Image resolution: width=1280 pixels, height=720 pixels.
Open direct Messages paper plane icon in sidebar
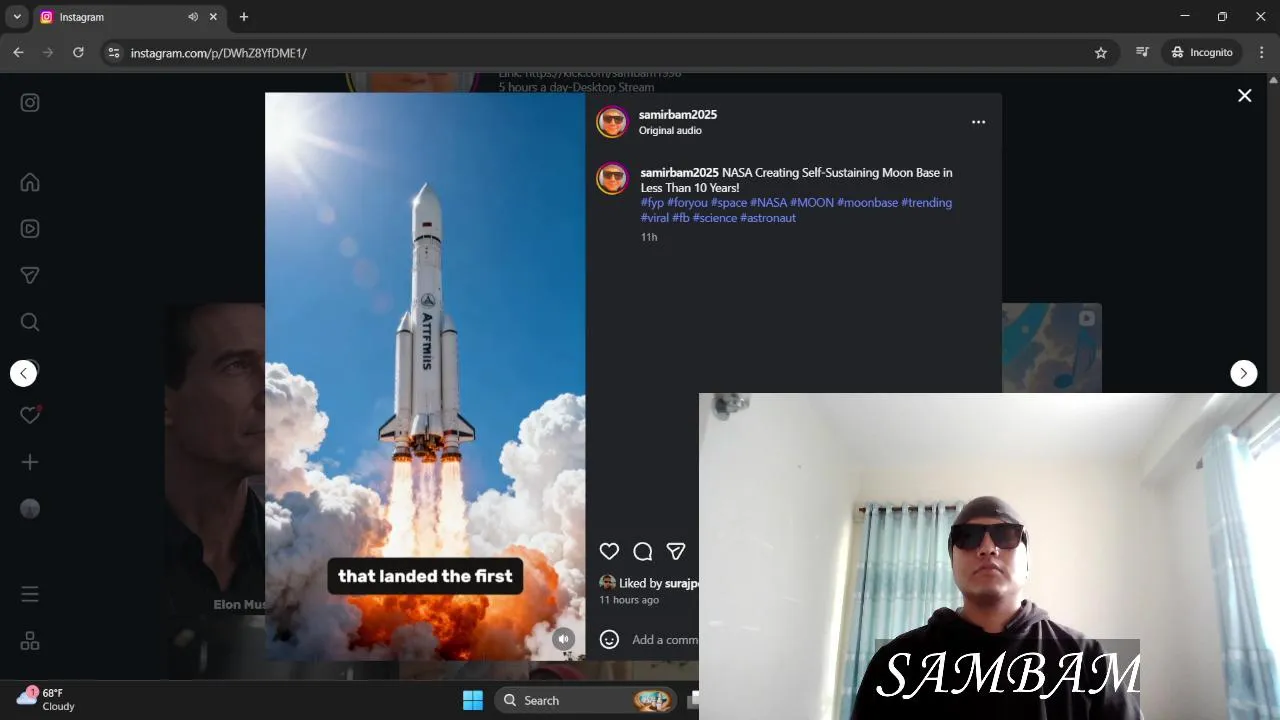[x=30, y=275]
